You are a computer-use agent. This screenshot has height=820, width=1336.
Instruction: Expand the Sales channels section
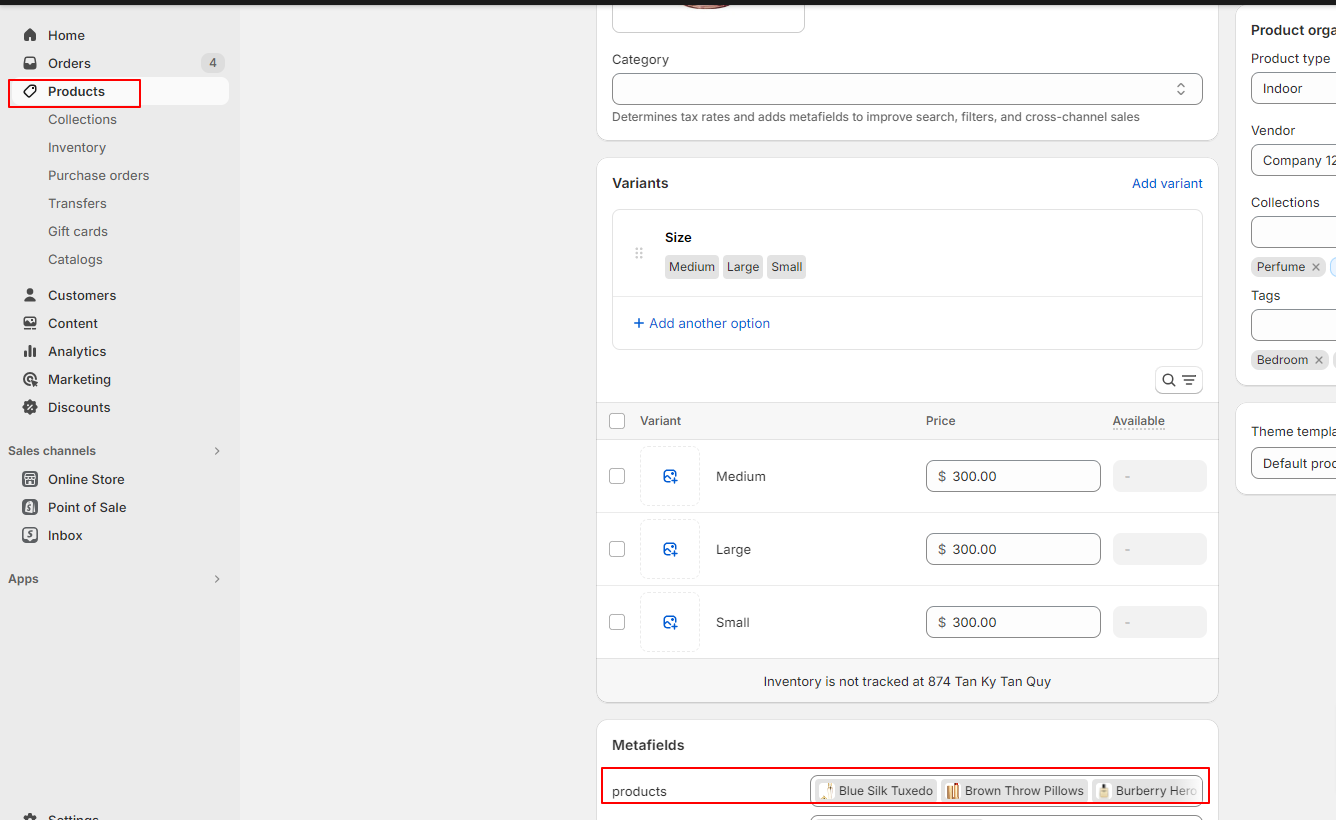pos(216,451)
